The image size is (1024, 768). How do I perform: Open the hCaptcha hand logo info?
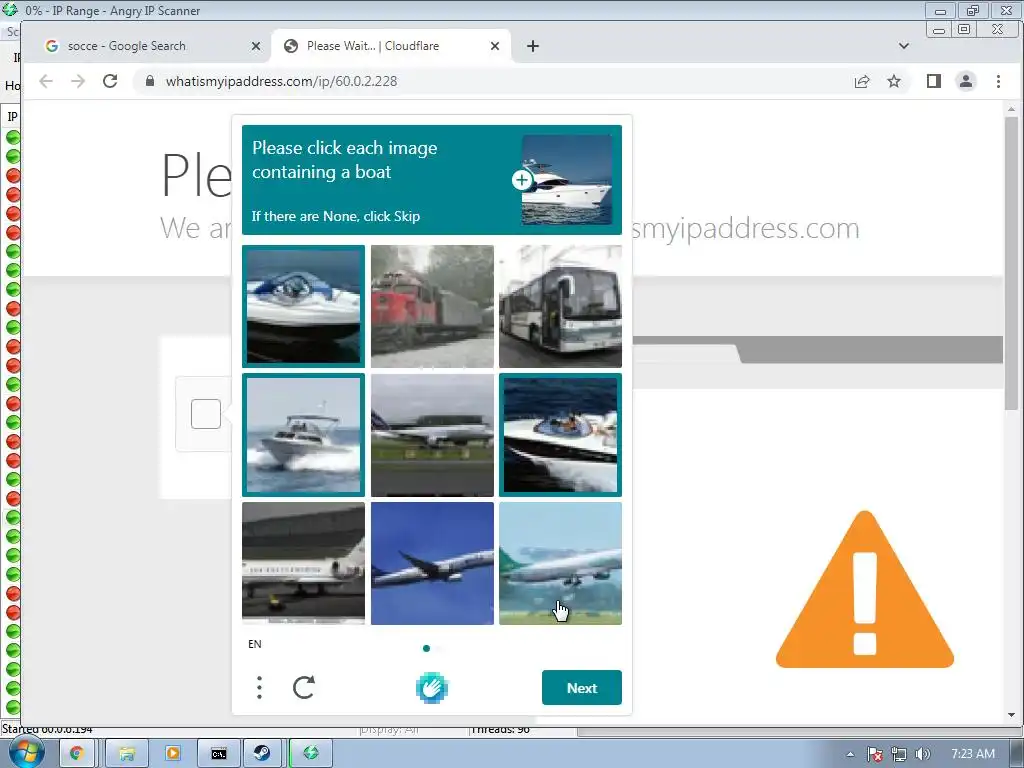pyautogui.click(x=432, y=688)
